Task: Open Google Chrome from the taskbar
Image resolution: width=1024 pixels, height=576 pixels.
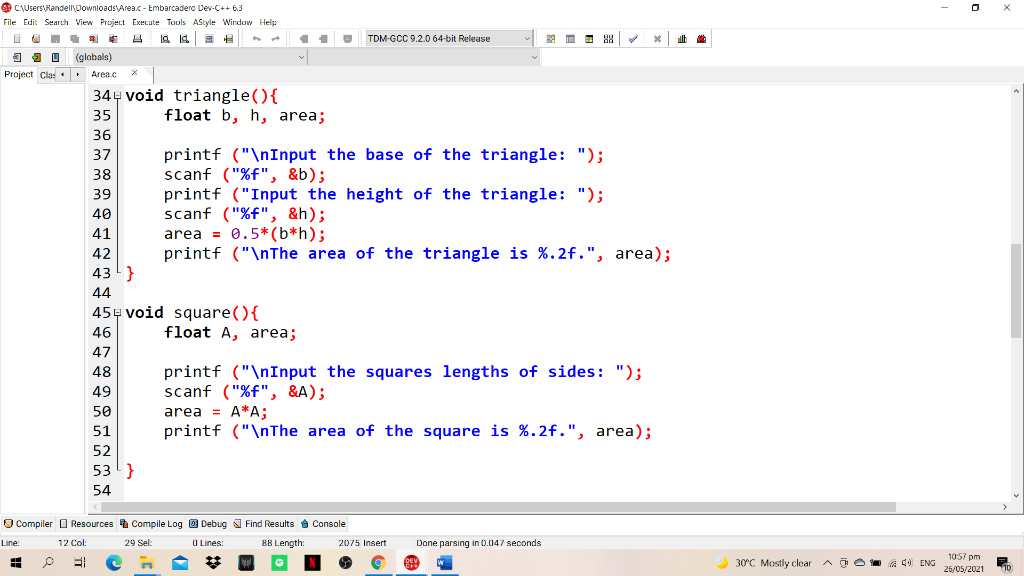Action: click(378, 563)
